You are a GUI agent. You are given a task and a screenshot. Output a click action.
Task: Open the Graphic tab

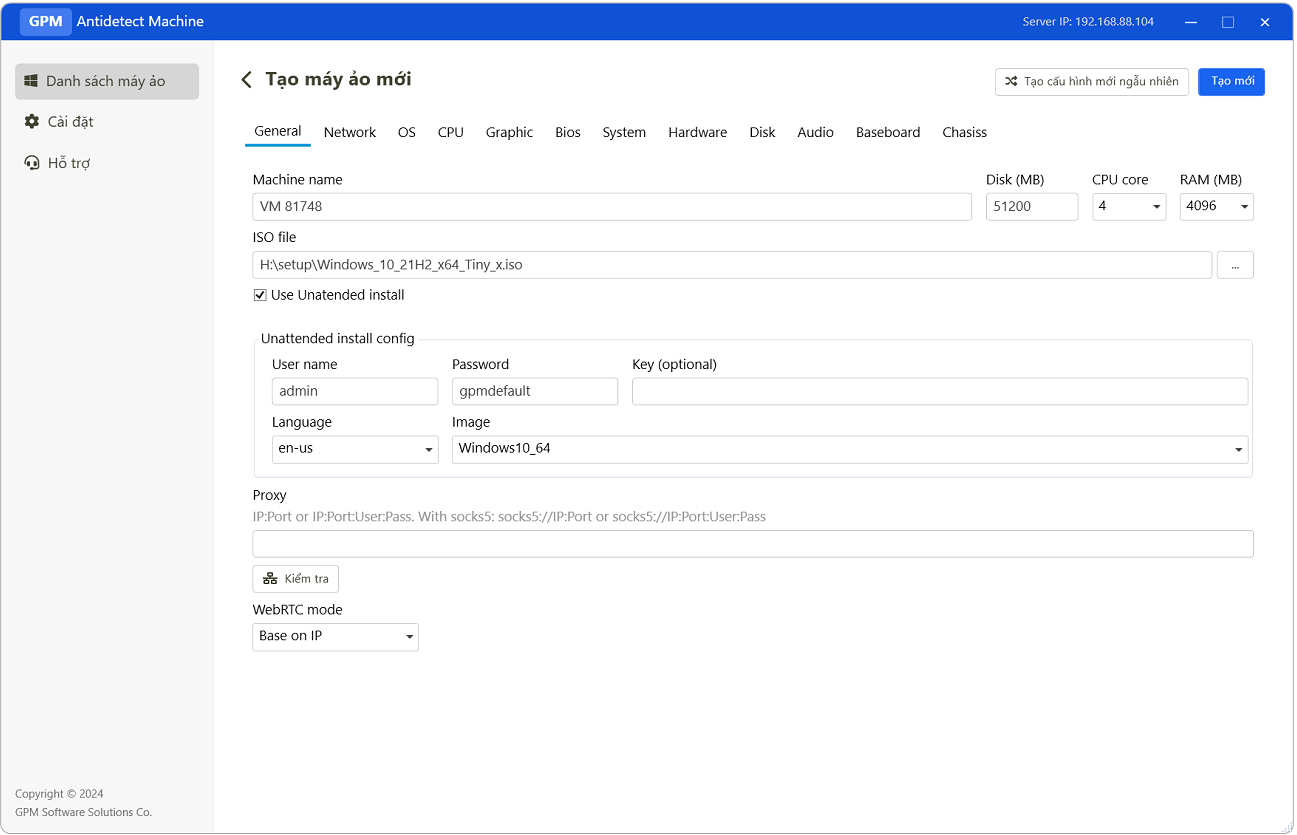pyautogui.click(x=509, y=132)
